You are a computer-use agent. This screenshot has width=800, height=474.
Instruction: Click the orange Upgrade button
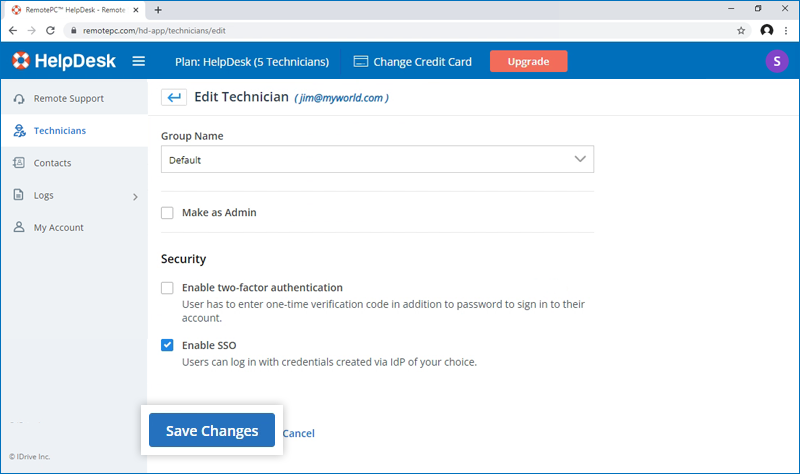point(528,62)
